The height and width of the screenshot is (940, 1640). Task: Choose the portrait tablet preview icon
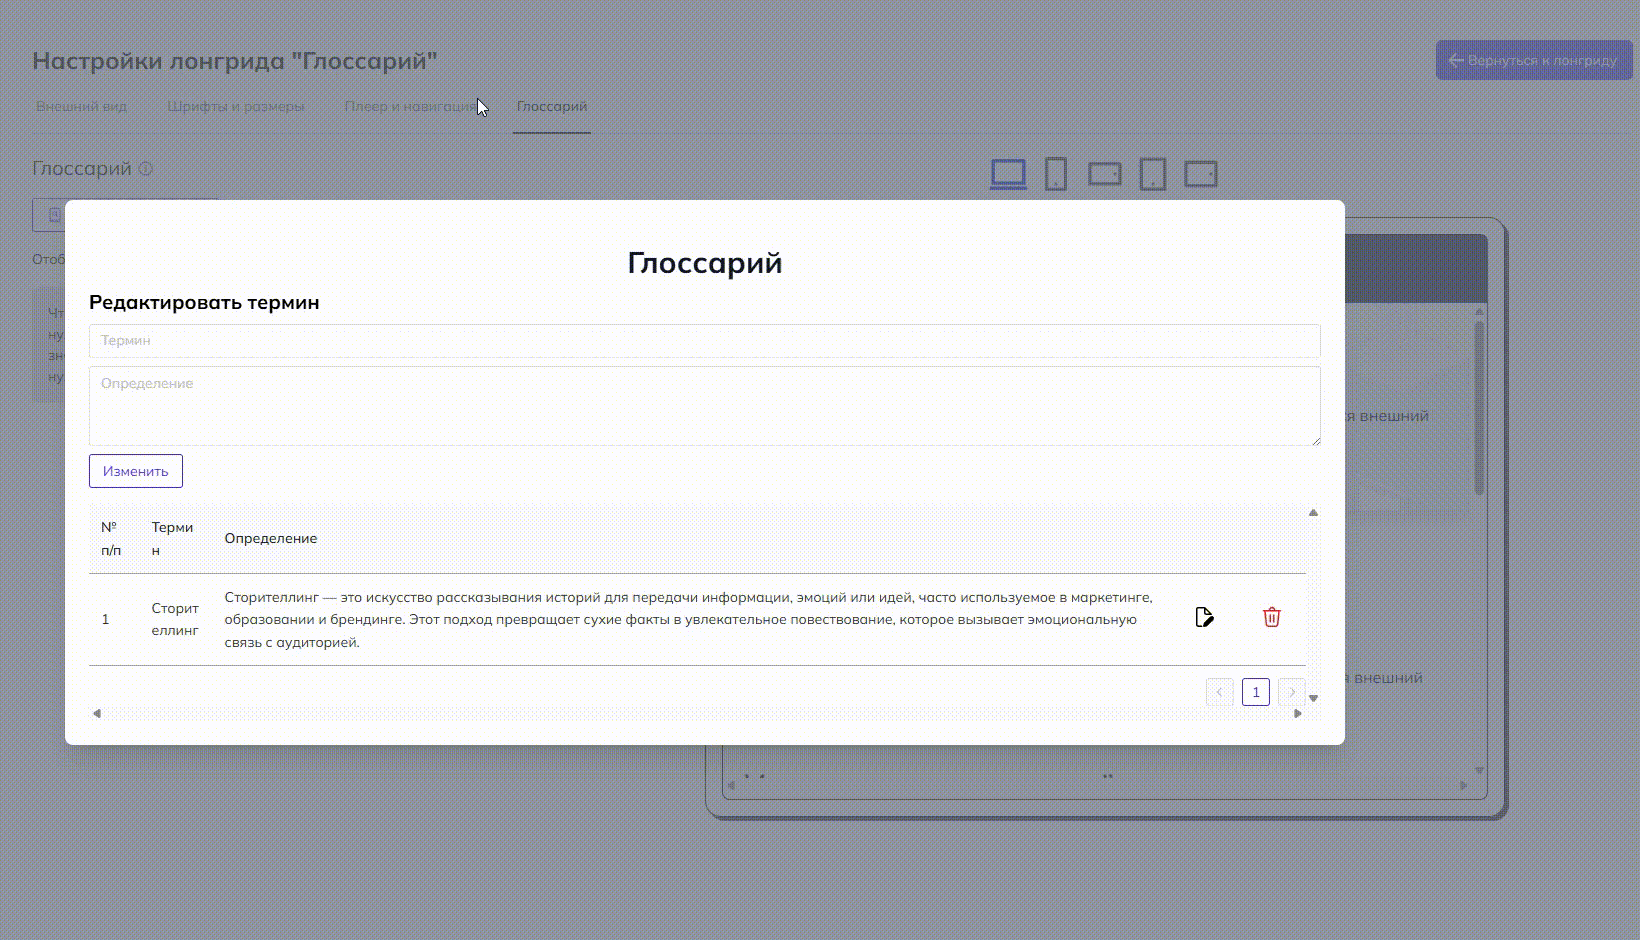[1153, 174]
